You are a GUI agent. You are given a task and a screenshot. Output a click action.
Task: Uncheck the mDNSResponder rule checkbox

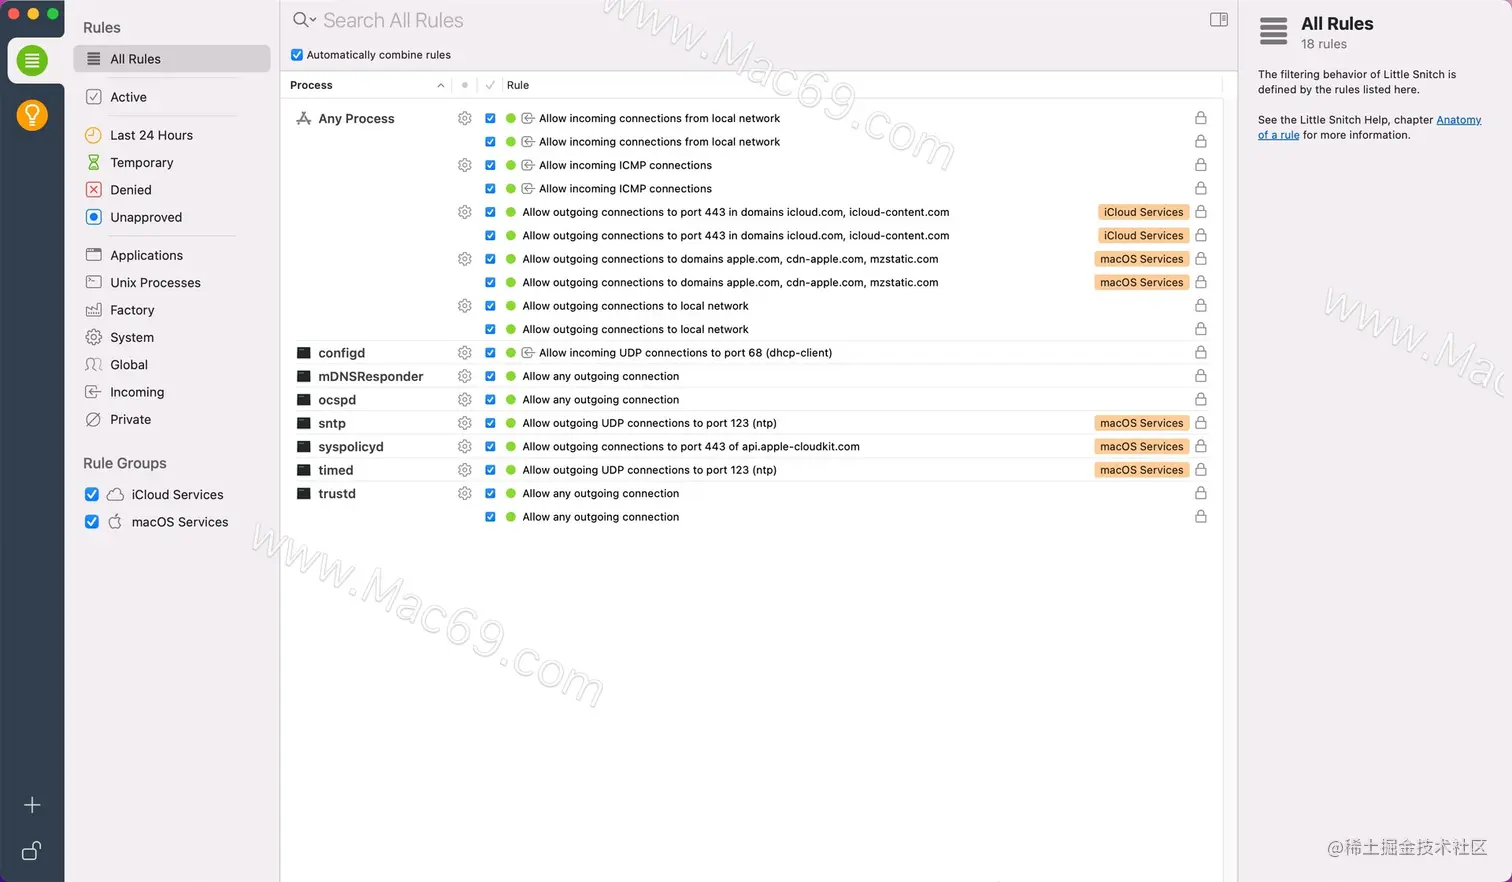(x=490, y=376)
